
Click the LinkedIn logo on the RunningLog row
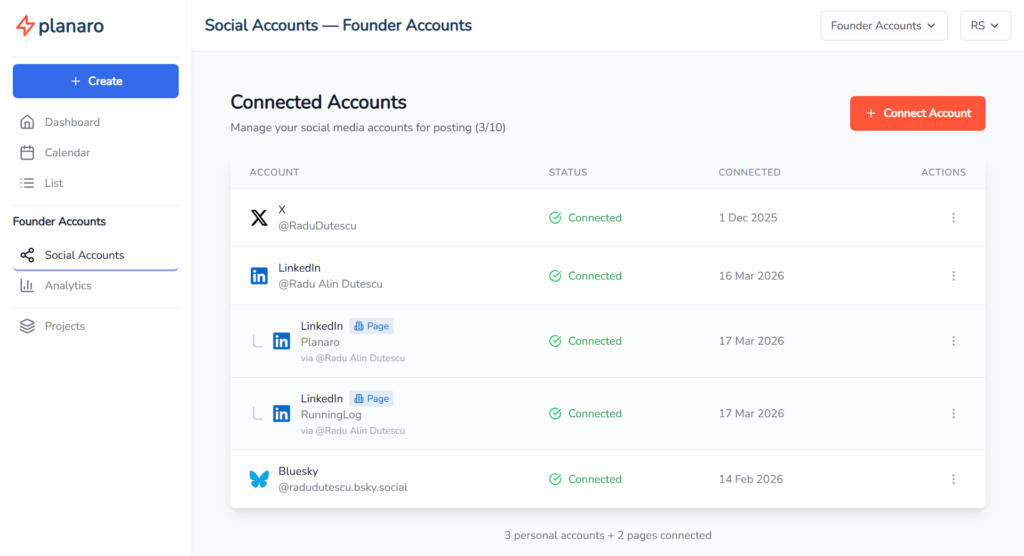[281, 414]
